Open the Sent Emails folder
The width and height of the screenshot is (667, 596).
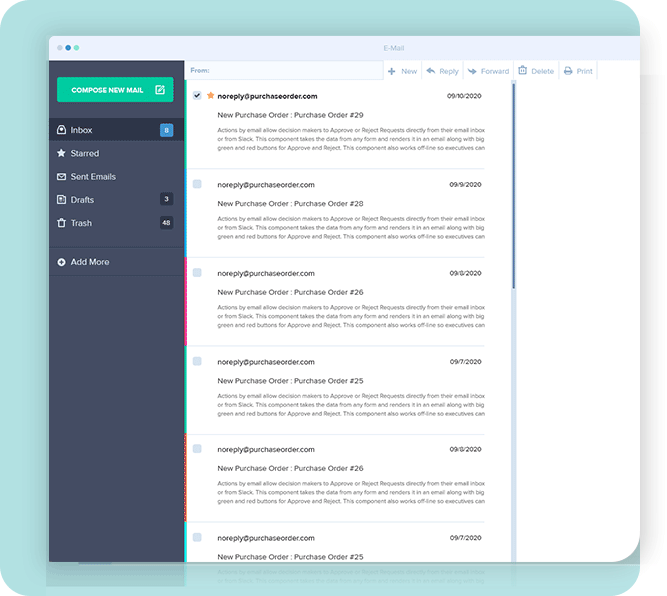pyautogui.click(x=117, y=177)
